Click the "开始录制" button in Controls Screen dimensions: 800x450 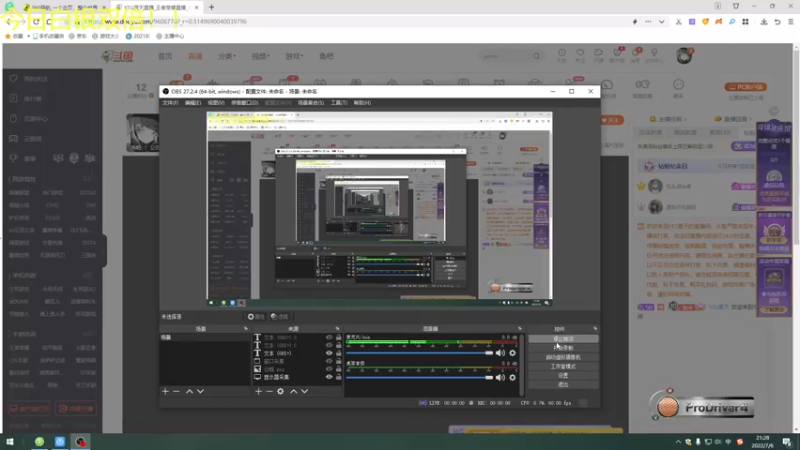point(563,348)
